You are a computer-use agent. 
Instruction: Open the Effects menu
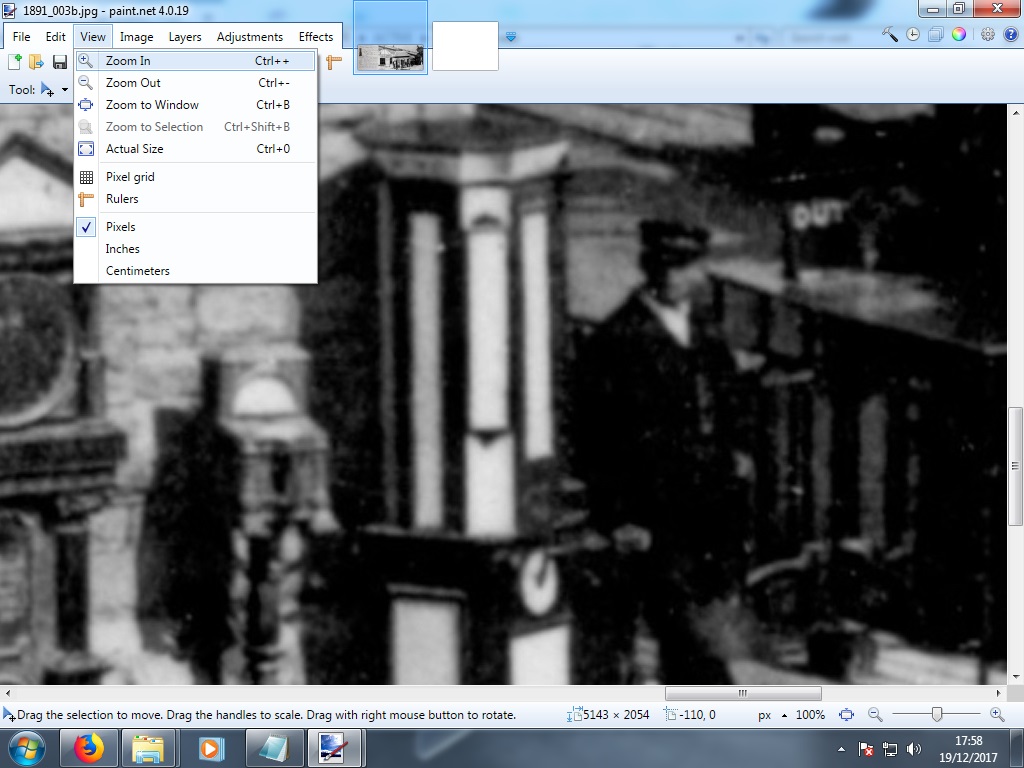pos(316,36)
